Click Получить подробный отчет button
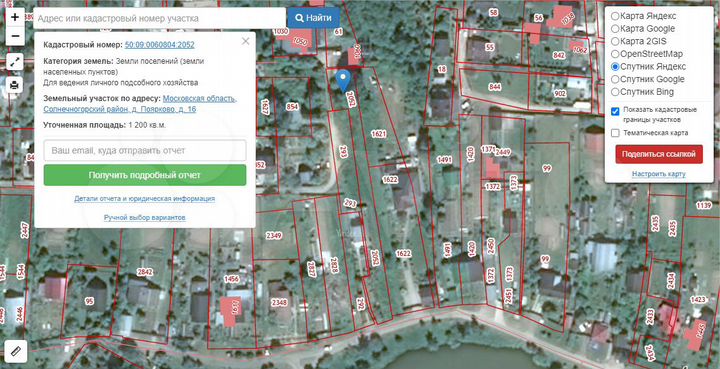Viewport: 720px width, 369px height. [145, 175]
